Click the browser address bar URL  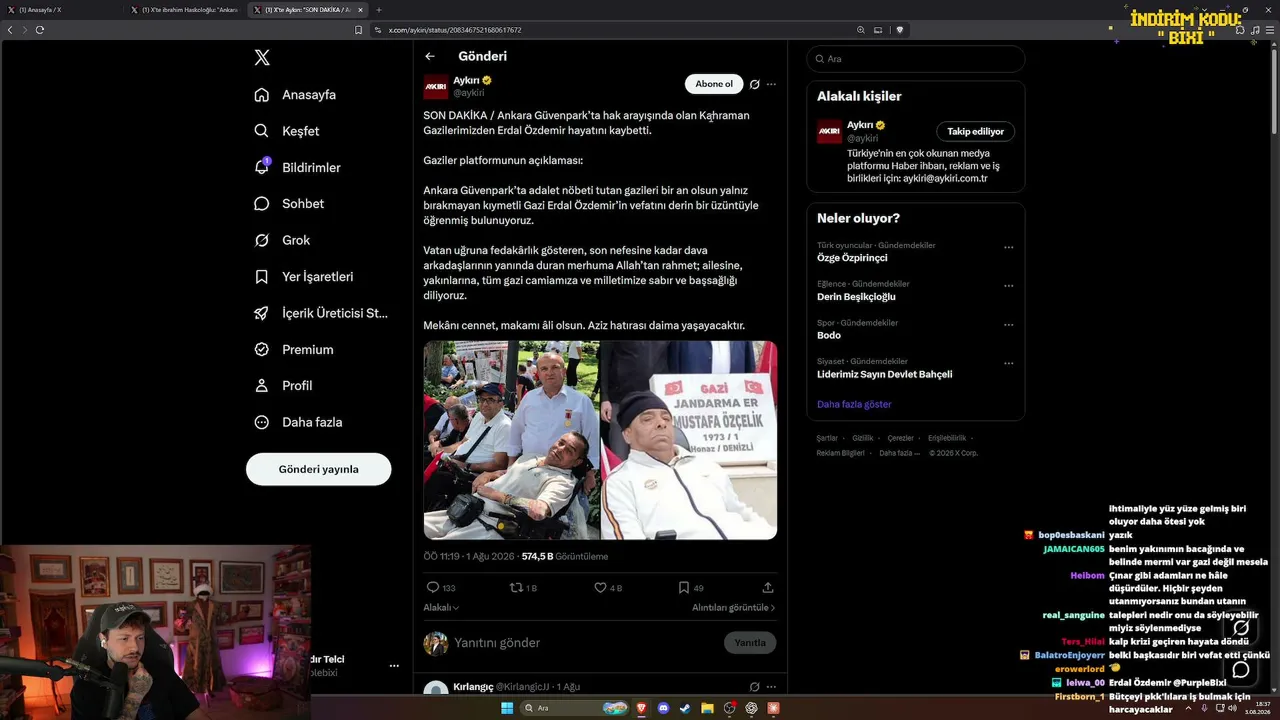[455, 30]
